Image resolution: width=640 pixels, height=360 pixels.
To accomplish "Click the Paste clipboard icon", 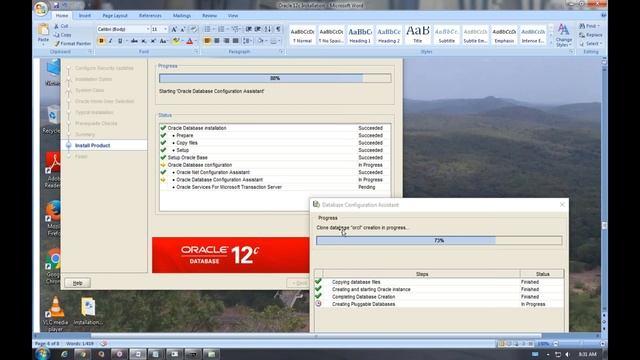I will (x=43, y=29).
